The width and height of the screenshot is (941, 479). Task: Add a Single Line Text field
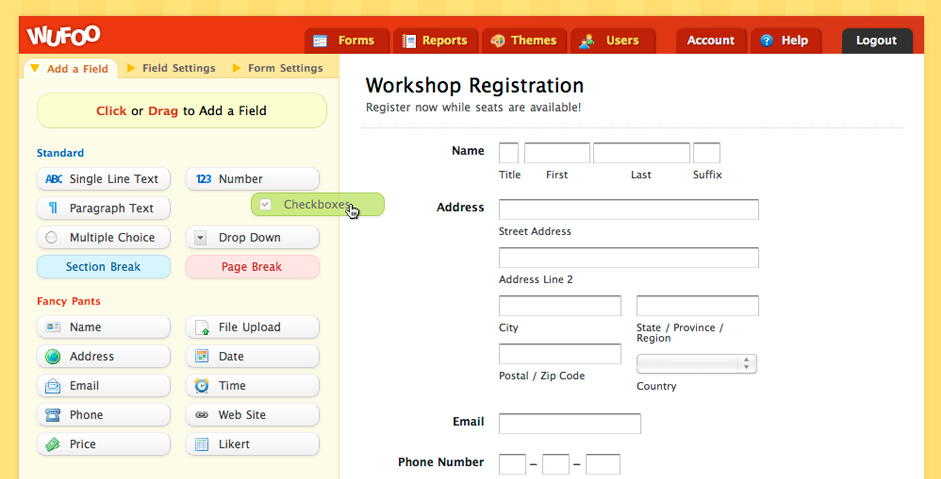coord(103,179)
